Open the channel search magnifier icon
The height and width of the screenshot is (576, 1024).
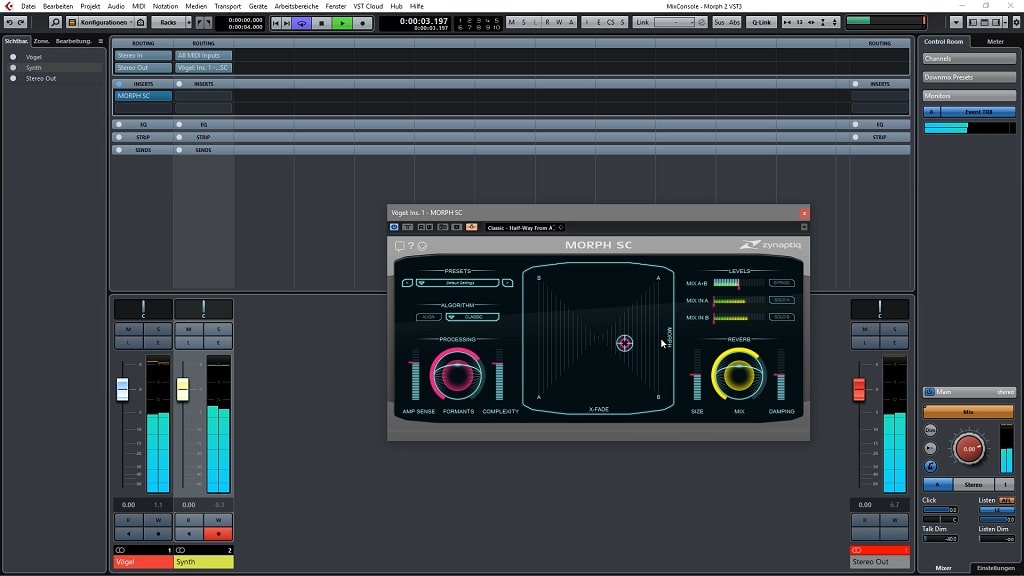tap(56, 22)
